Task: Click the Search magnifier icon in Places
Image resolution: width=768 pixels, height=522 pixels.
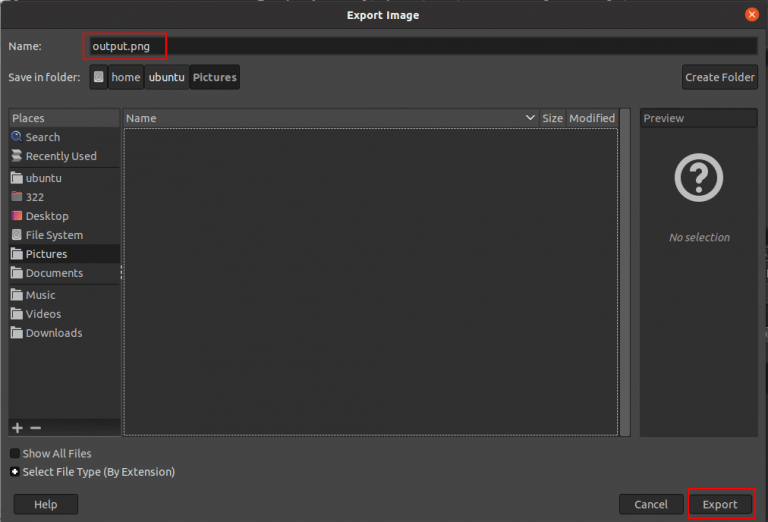Action: (x=17, y=137)
